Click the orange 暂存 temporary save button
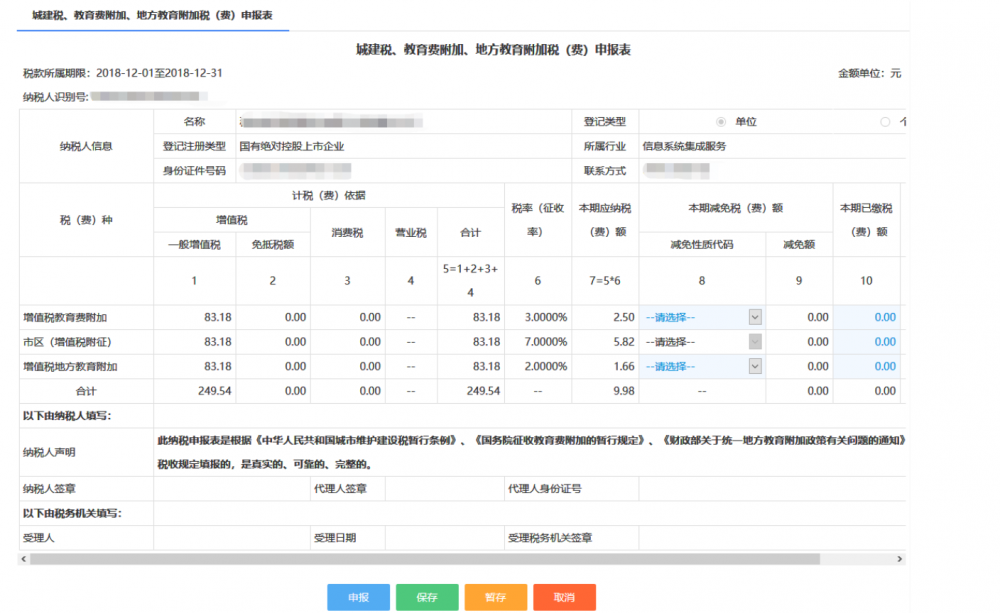This screenshot has width=1000, height=613. pos(495,597)
